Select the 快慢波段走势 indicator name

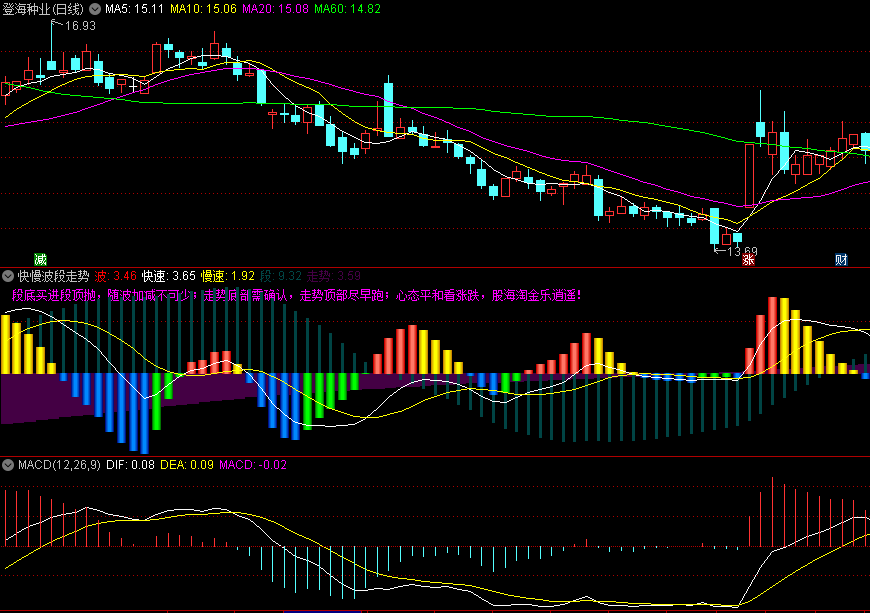53,276
